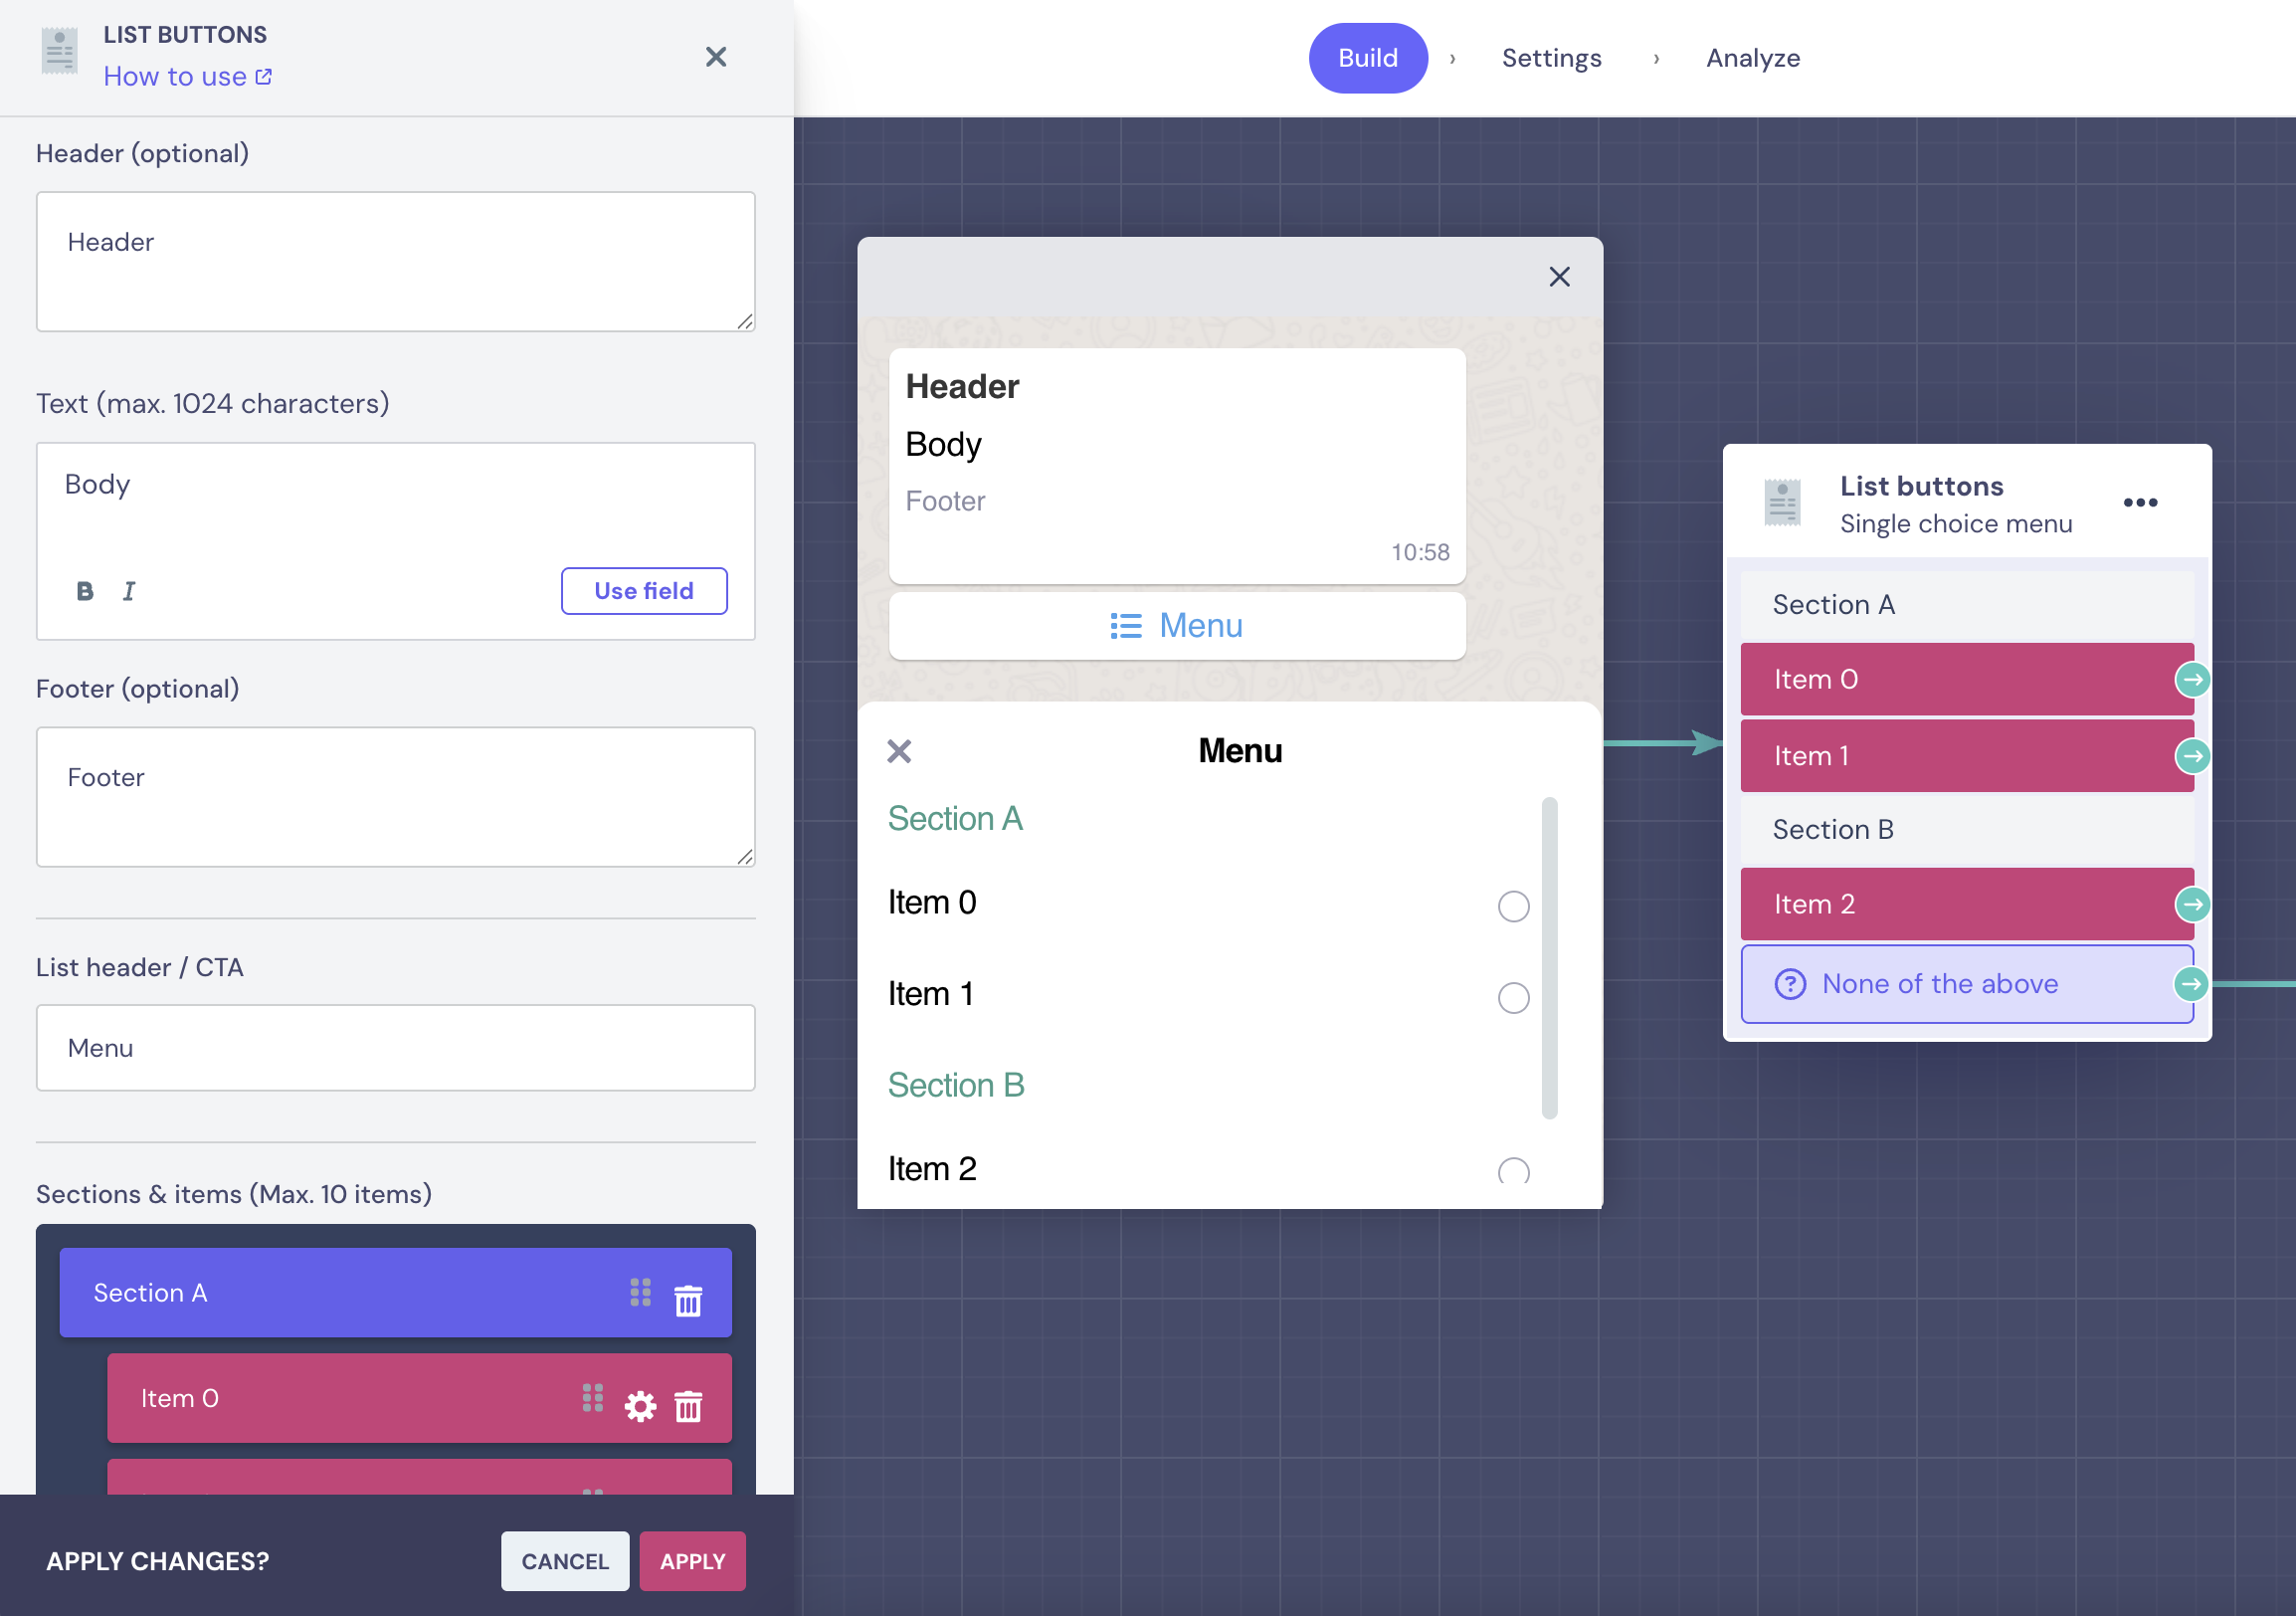Close the Menu sheet with X

(x=899, y=751)
